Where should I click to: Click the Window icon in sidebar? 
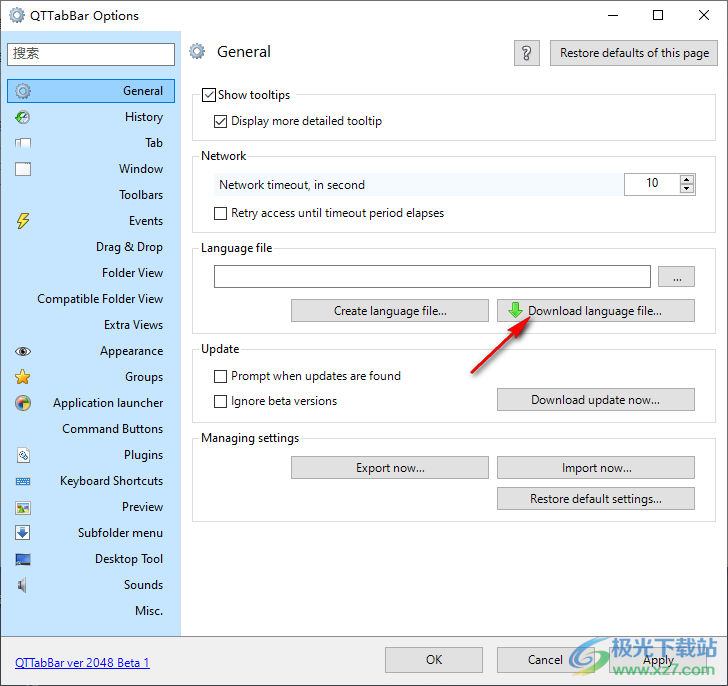pyautogui.click(x=23, y=169)
